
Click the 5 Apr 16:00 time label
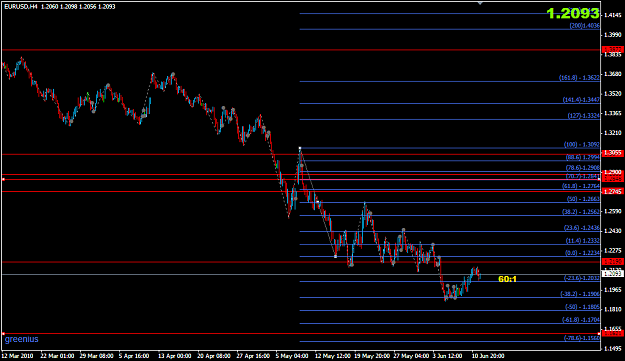coord(134,356)
